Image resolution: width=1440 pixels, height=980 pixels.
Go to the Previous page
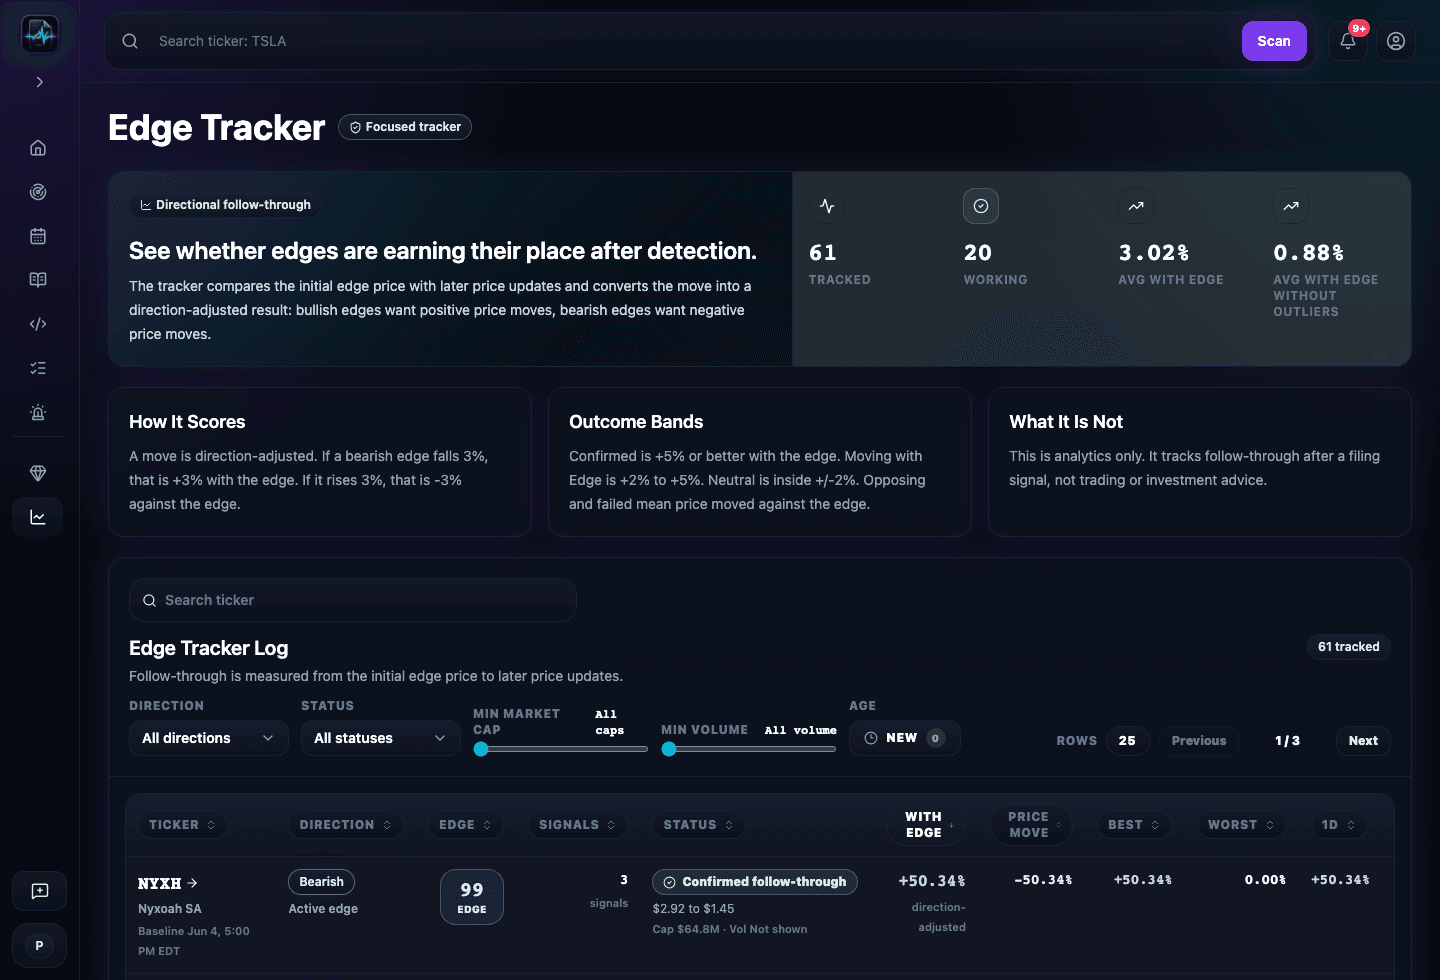(x=1199, y=741)
